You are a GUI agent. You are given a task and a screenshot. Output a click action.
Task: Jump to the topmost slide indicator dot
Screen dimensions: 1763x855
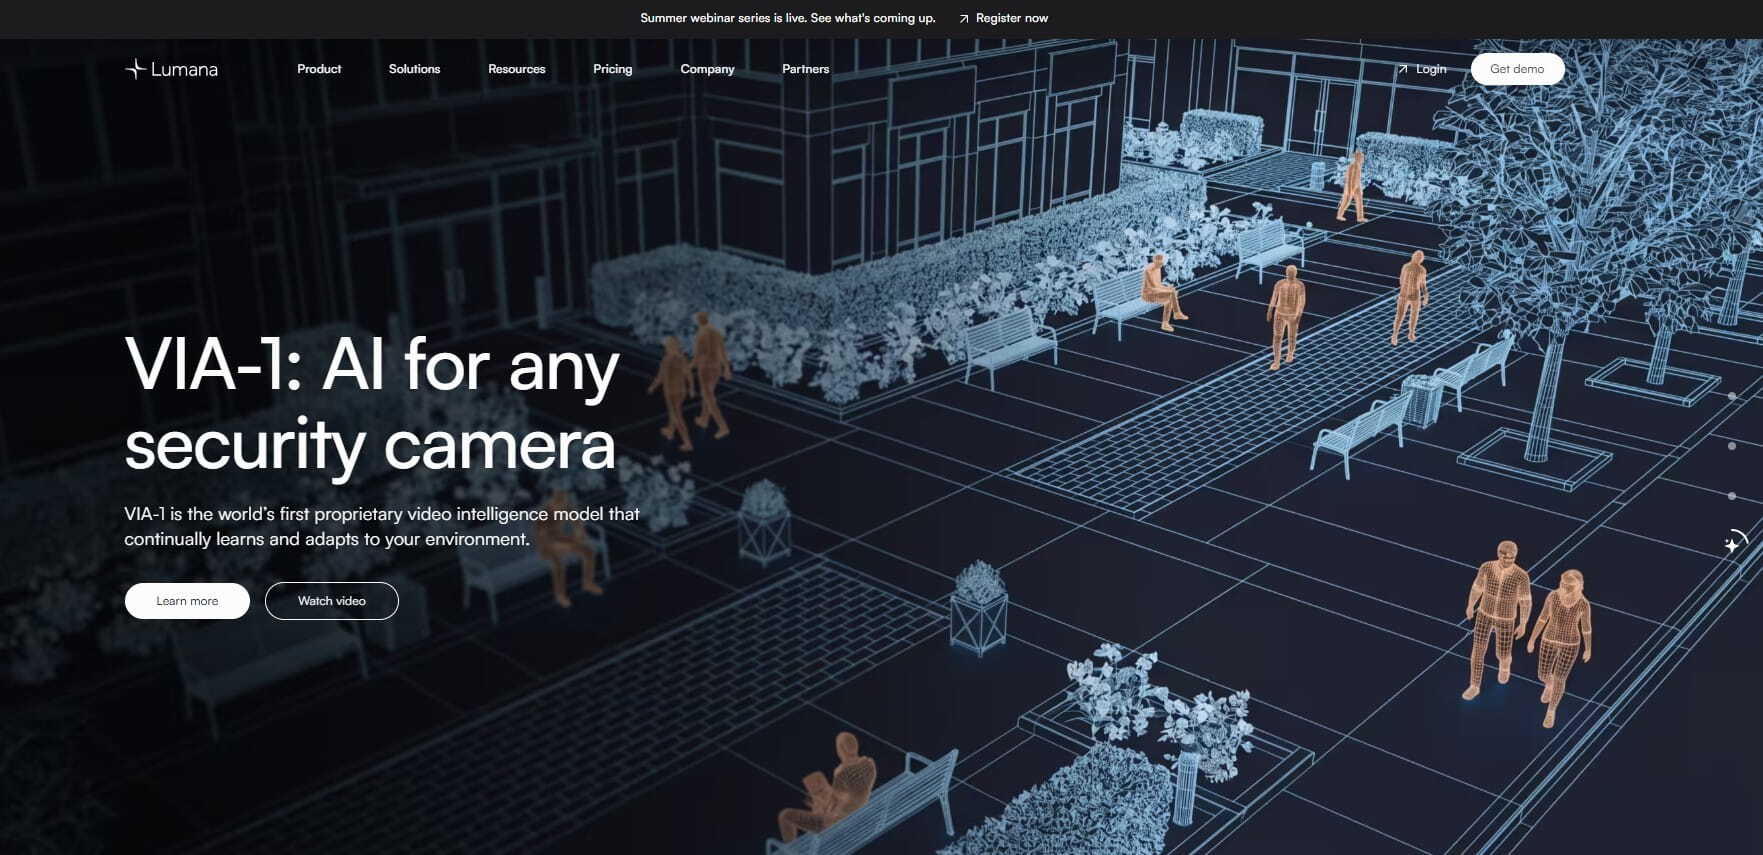pyautogui.click(x=1732, y=396)
